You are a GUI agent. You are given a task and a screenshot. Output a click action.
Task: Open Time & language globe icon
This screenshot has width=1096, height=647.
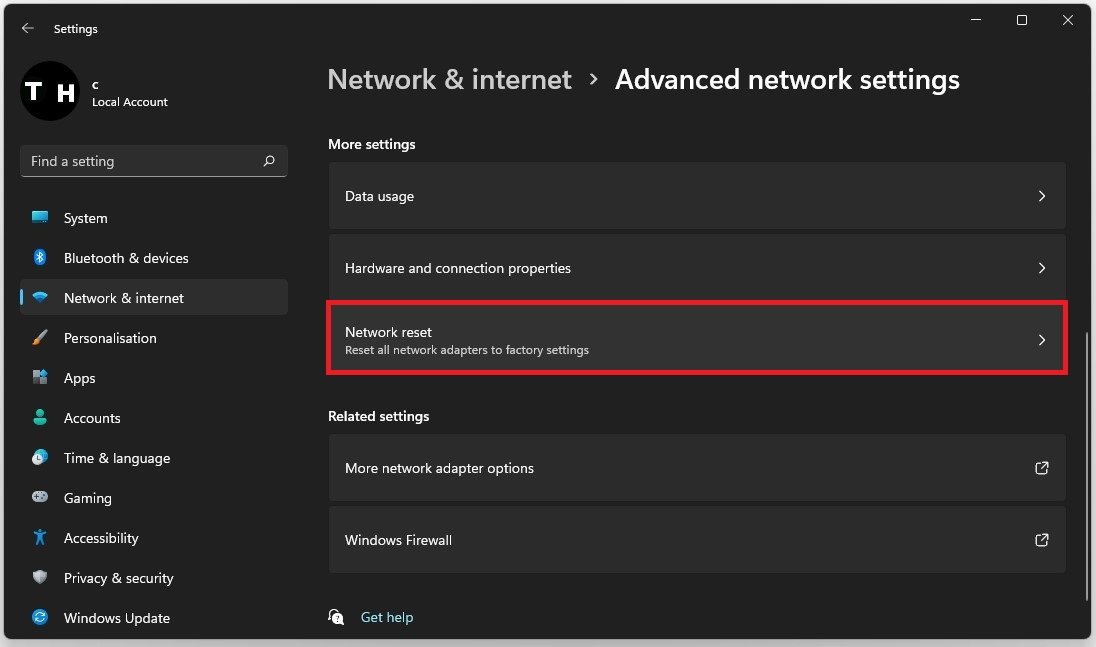click(40, 458)
